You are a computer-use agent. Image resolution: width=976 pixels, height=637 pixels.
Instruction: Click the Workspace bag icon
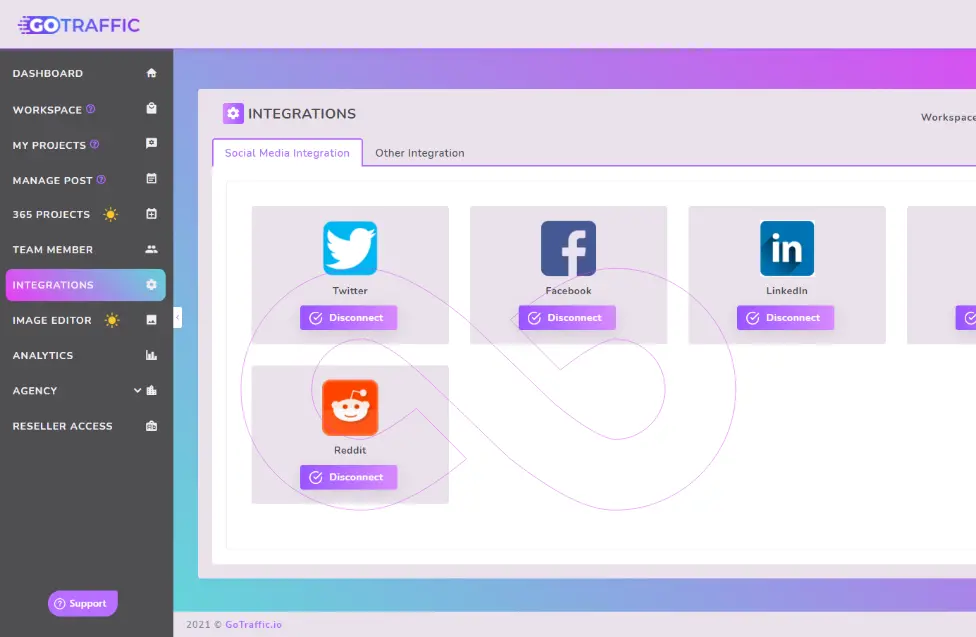(151, 108)
